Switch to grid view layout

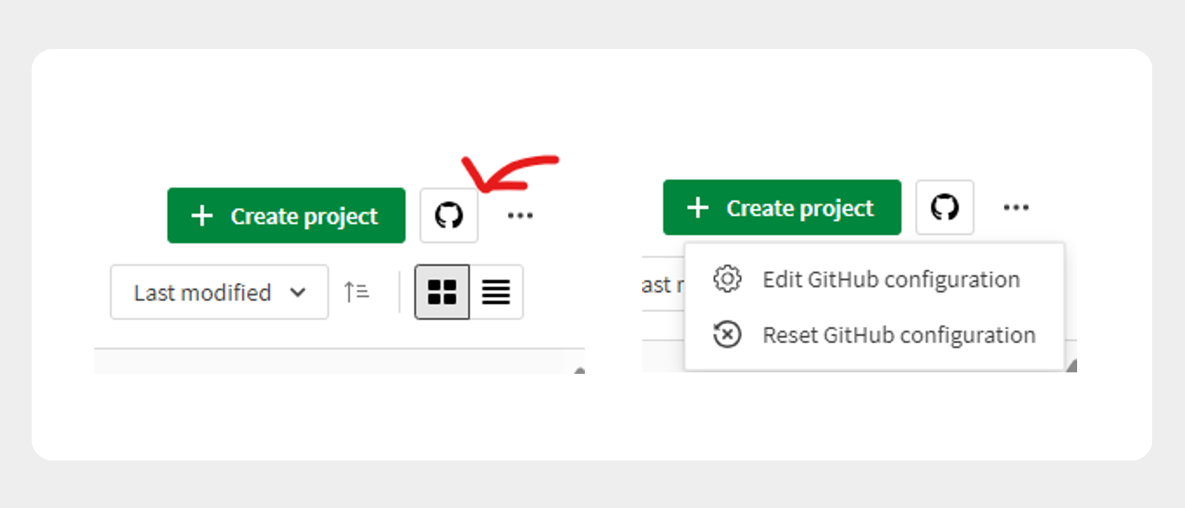coord(442,292)
